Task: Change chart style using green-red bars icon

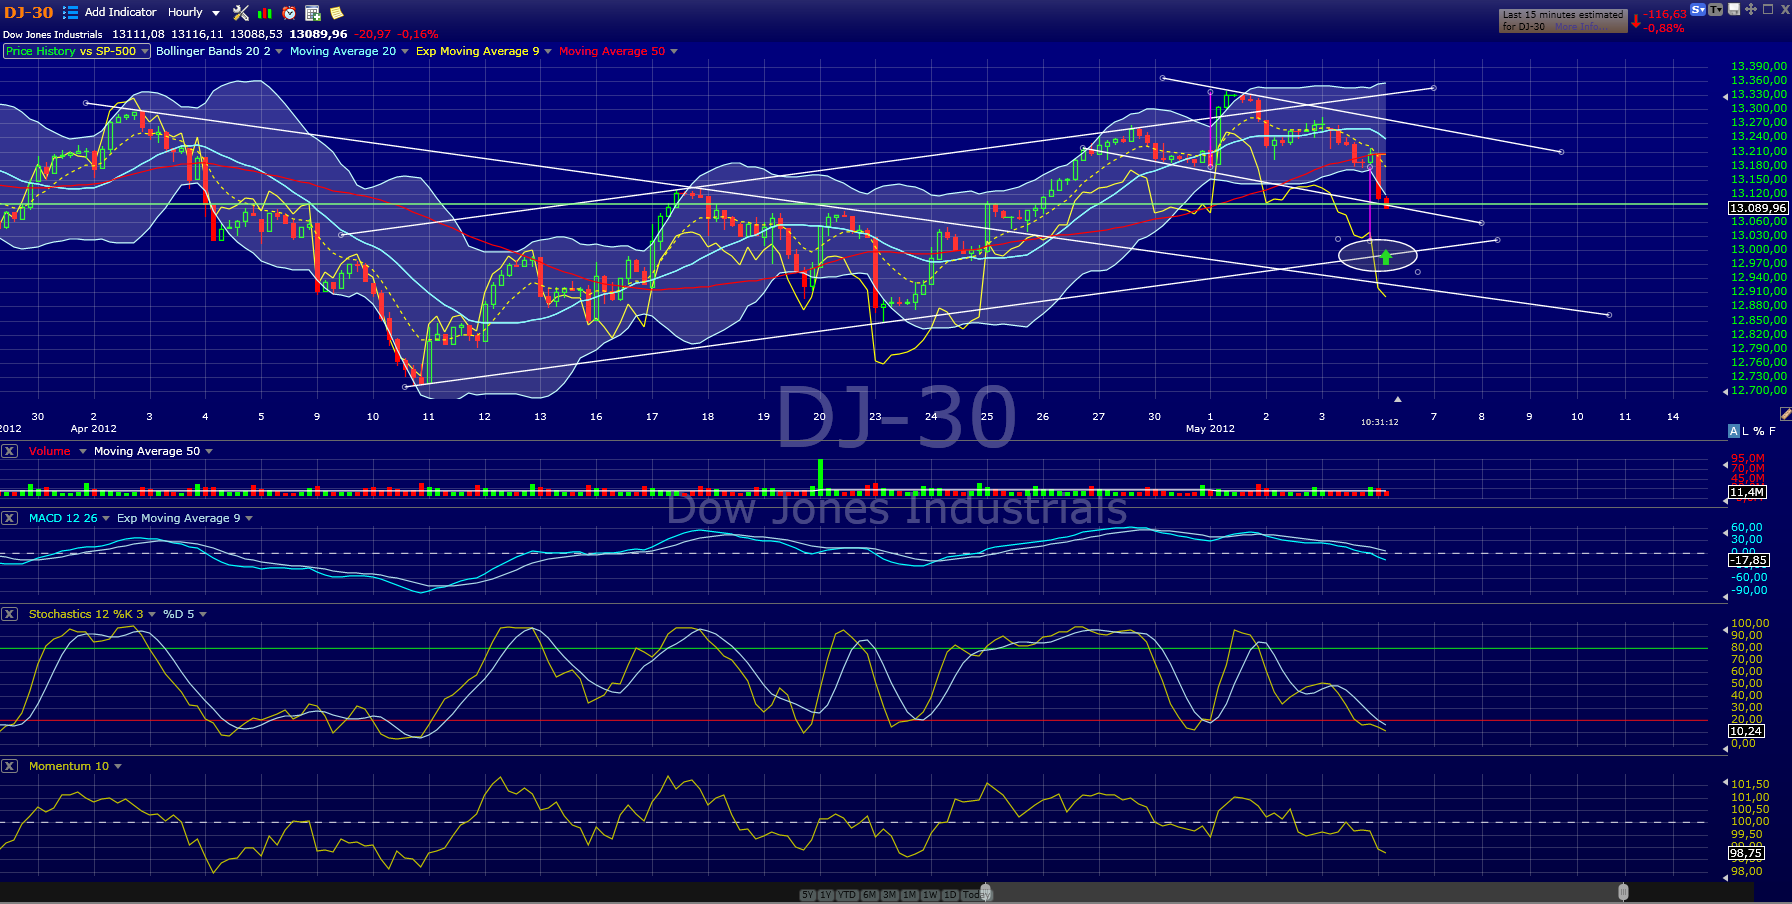Action: point(265,12)
